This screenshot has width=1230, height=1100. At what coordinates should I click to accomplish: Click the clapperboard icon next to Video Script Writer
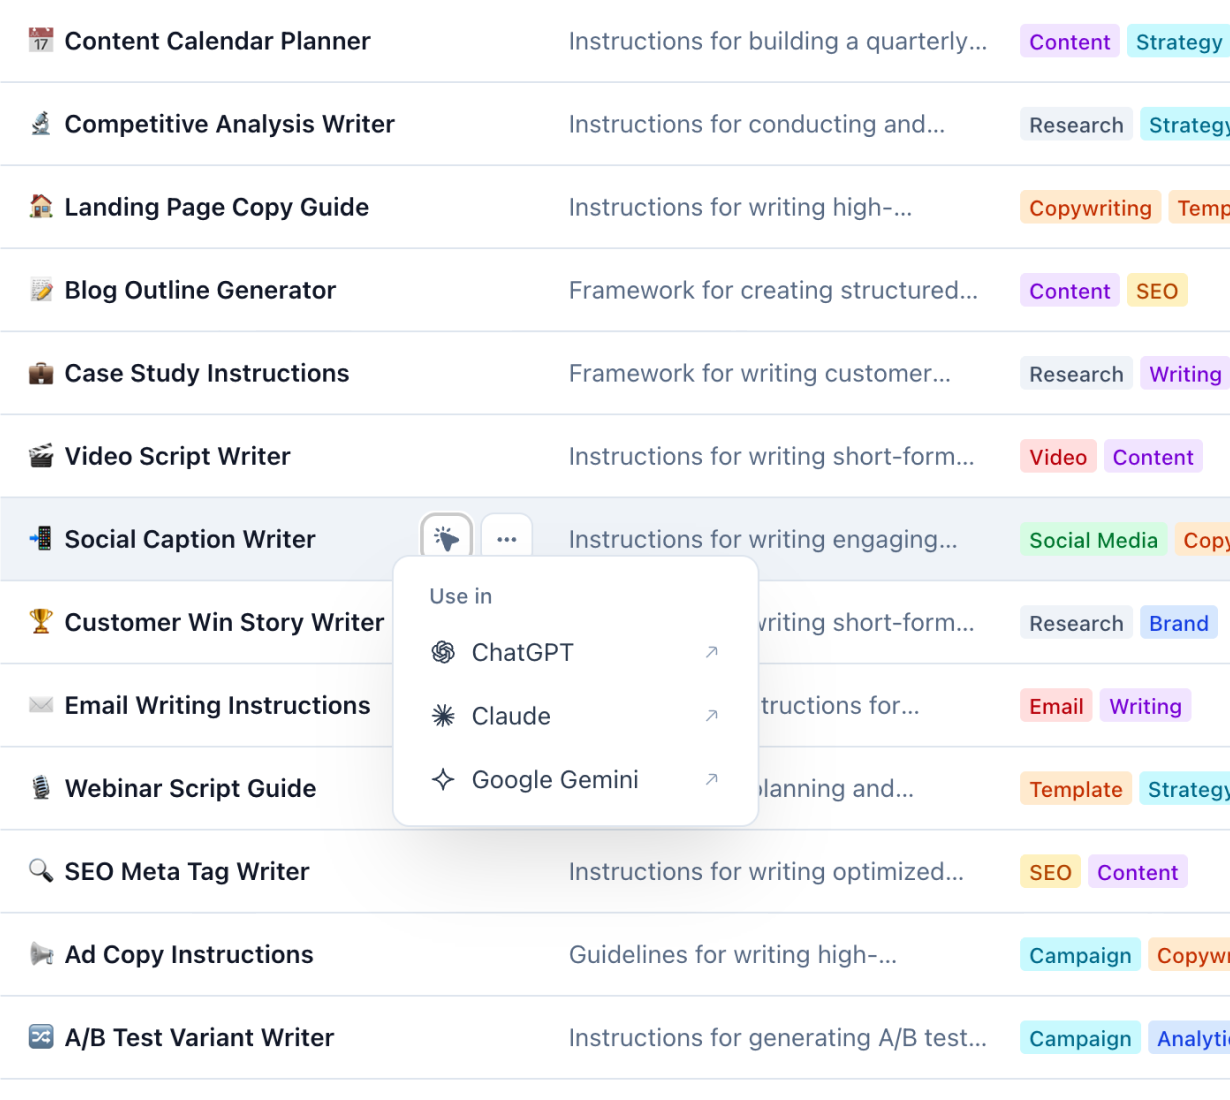[x=40, y=456]
